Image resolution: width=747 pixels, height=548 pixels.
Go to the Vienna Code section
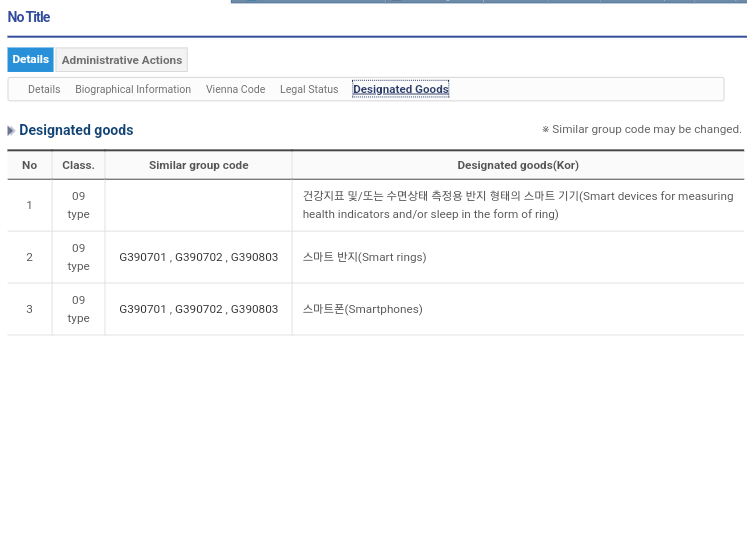(235, 90)
